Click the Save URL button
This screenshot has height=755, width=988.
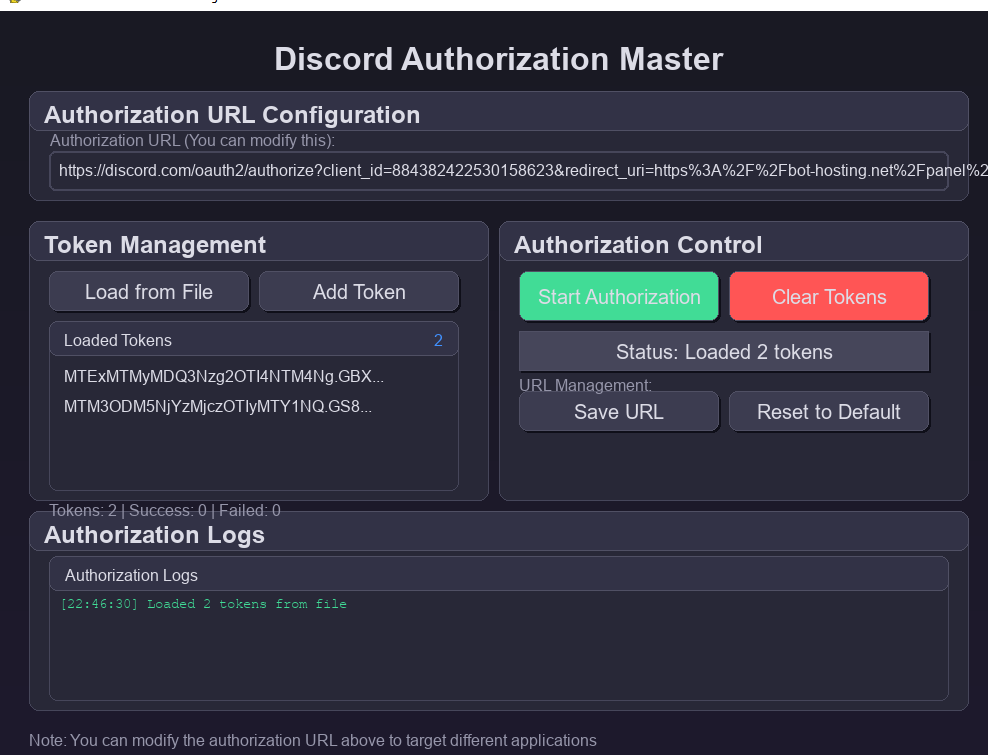point(619,412)
